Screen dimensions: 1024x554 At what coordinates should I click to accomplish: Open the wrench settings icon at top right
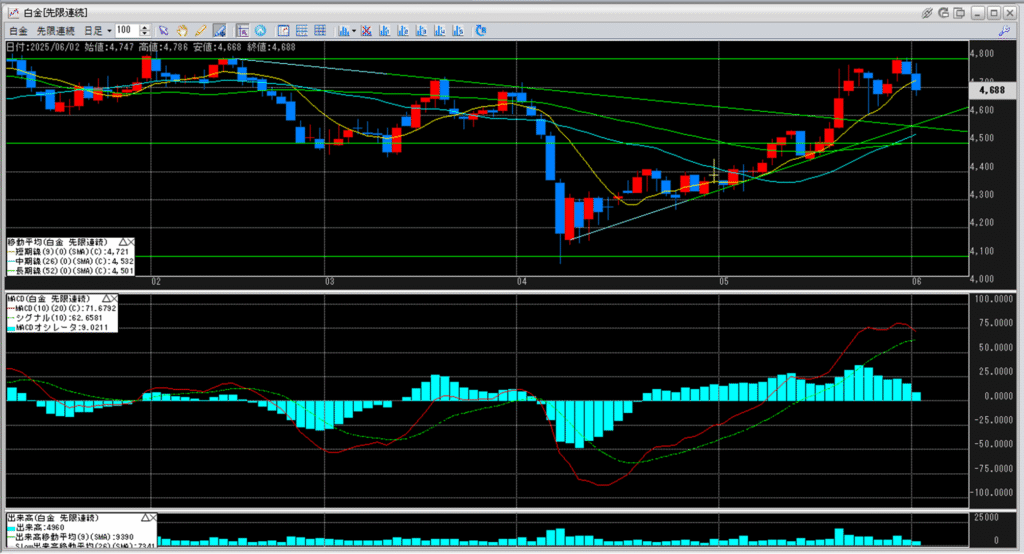coord(1004,31)
